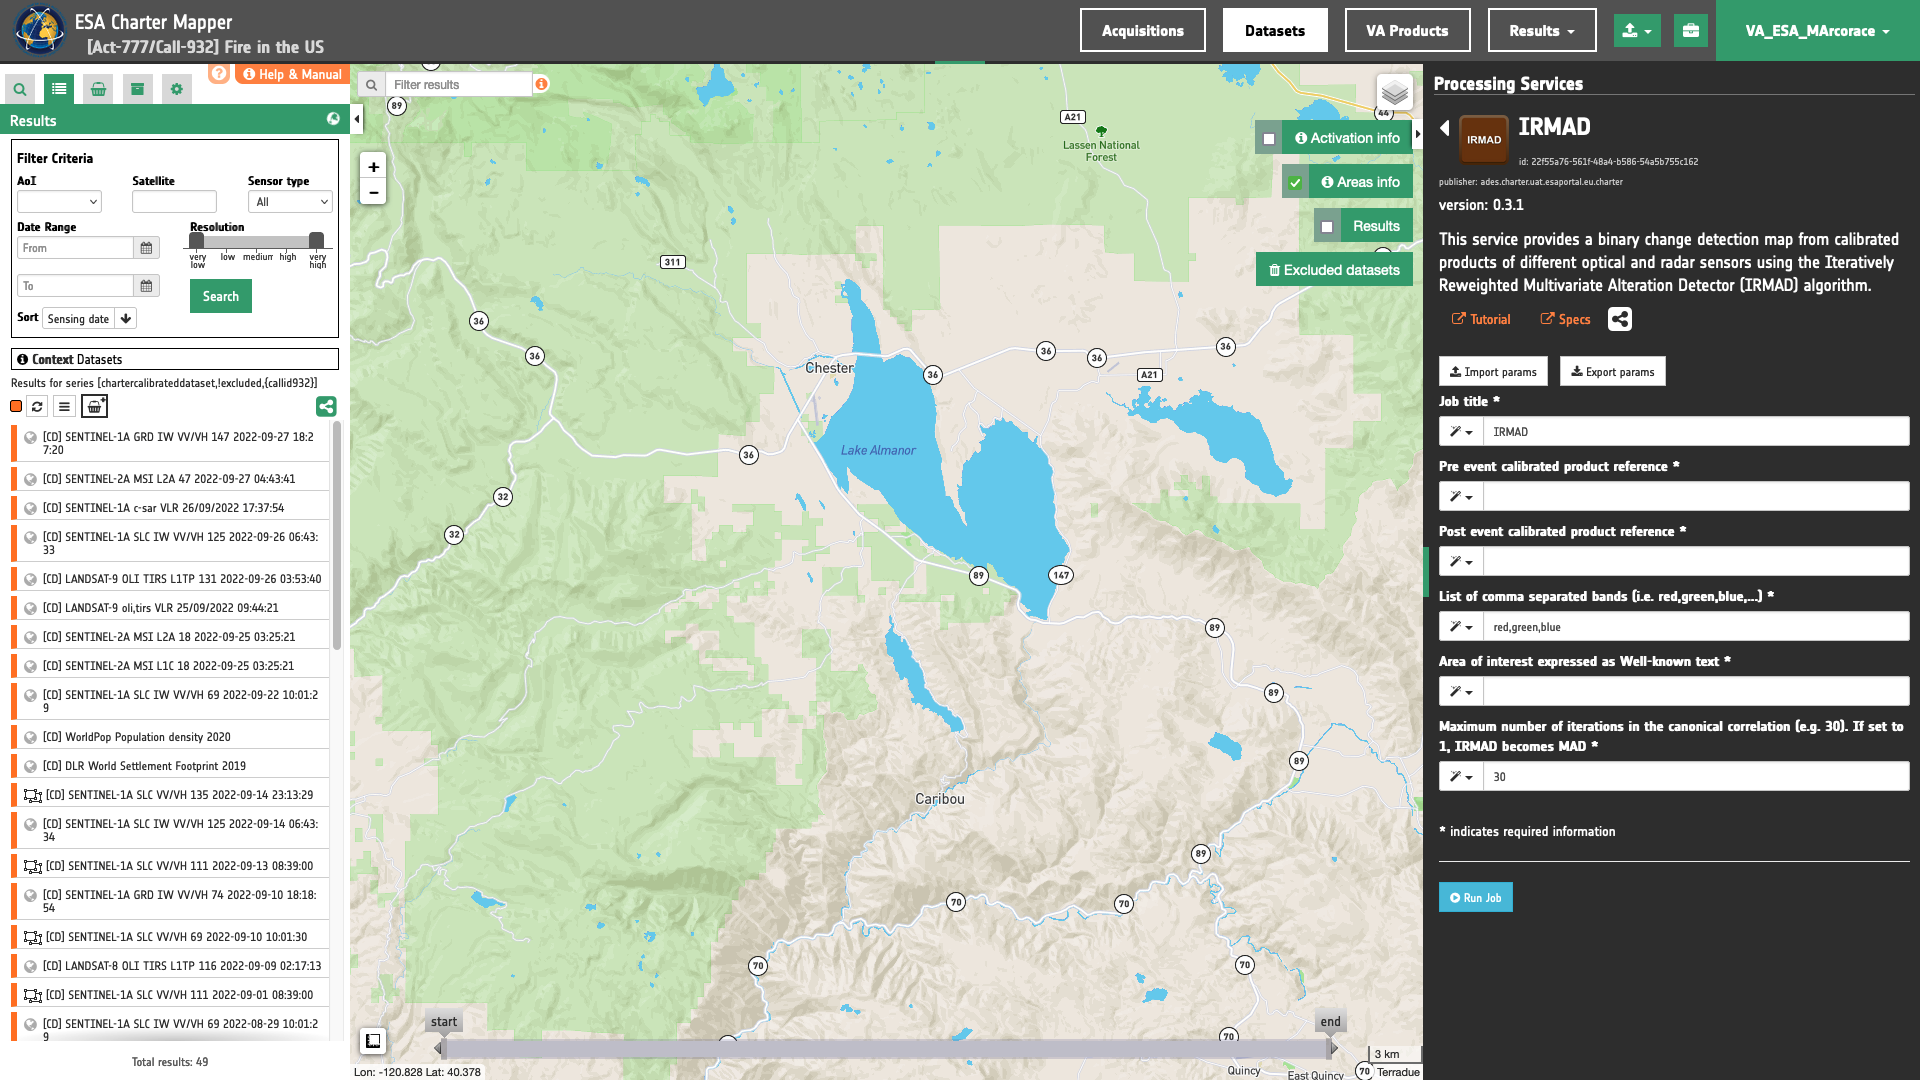Show filter results info tooltip icon
This screenshot has width=1920, height=1080.
541,84
